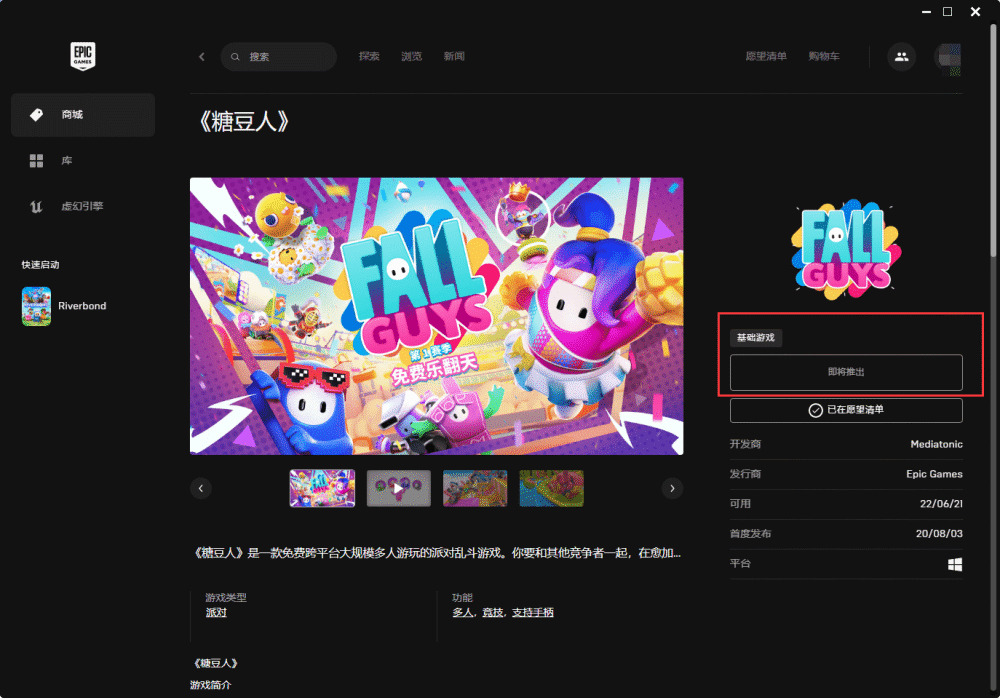Image resolution: width=1000 pixels, height=698 pixels.
Task: Click the Mediatonic developer name
Action: pos(936,444)
